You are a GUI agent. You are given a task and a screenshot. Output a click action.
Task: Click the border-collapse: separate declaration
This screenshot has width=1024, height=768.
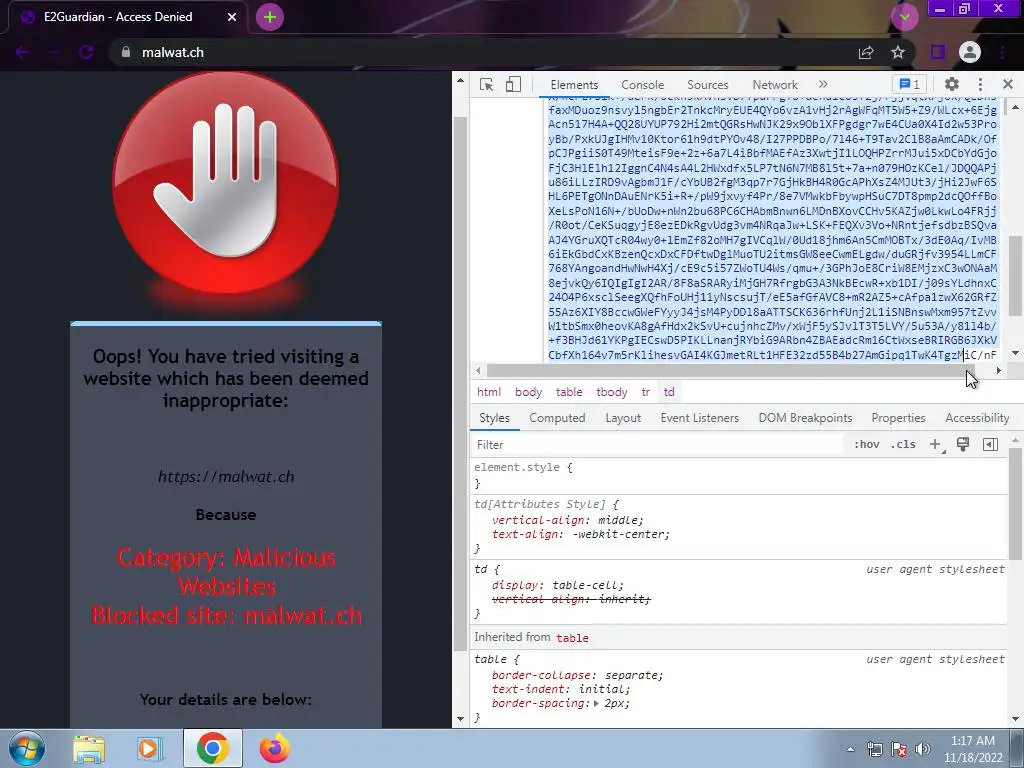[x=577, y=675]
